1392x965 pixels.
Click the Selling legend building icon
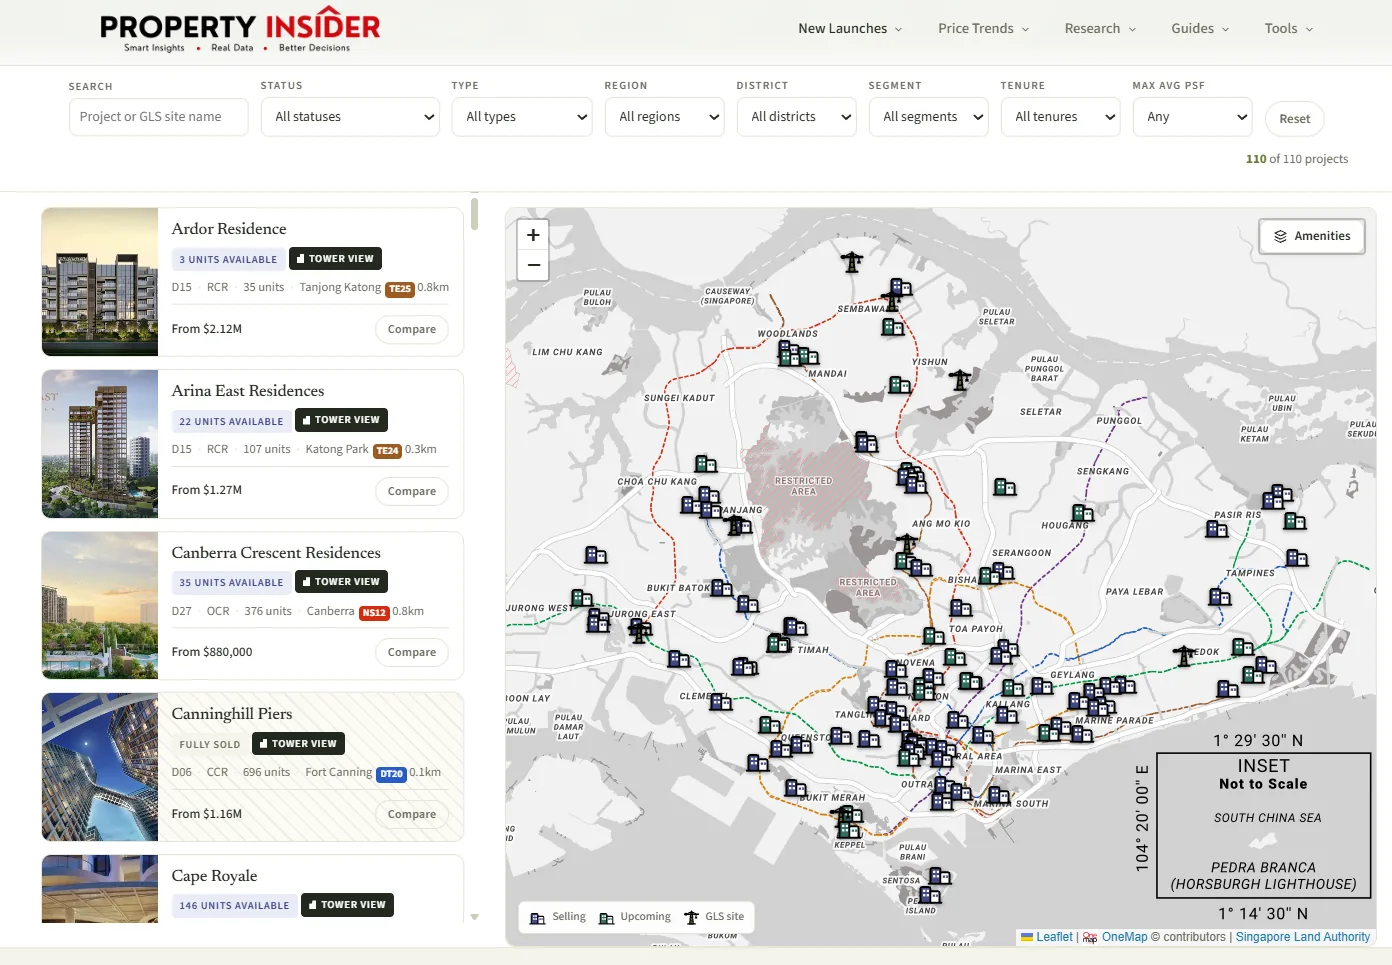pyautogui.click(x=538, y=918)
